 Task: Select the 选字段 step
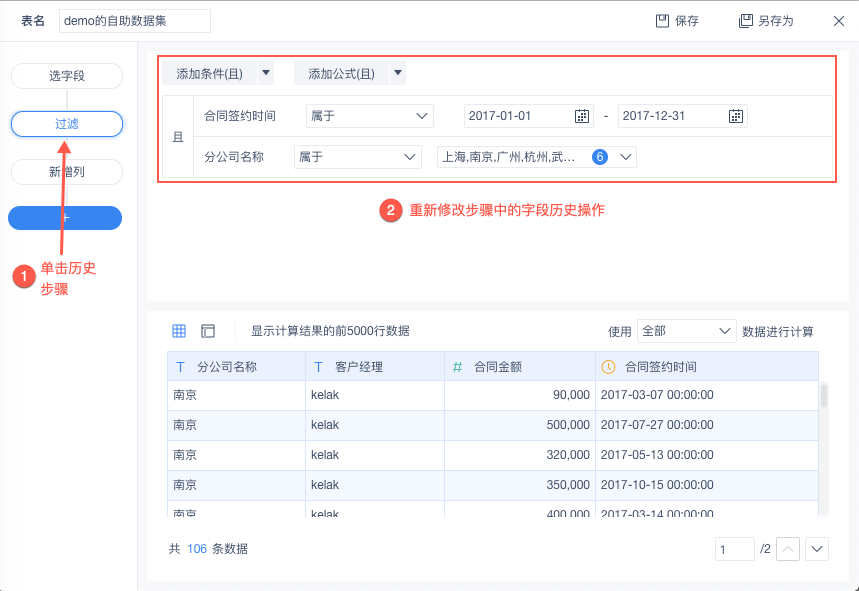pyautogui.click(x=66, y=76)
